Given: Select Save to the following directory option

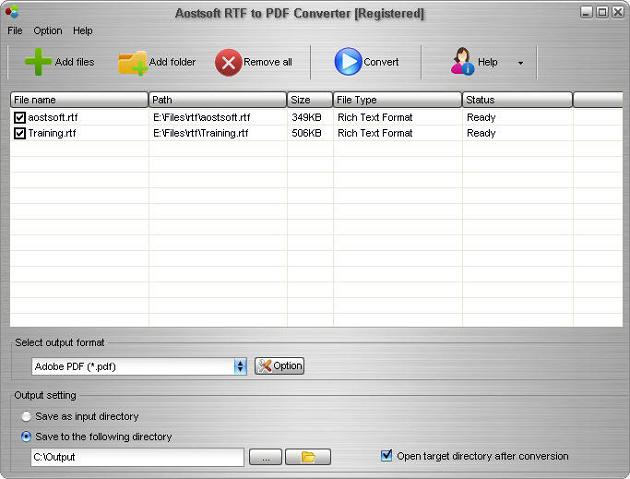Looking at the screenshot, I should (x=26, y=437).
